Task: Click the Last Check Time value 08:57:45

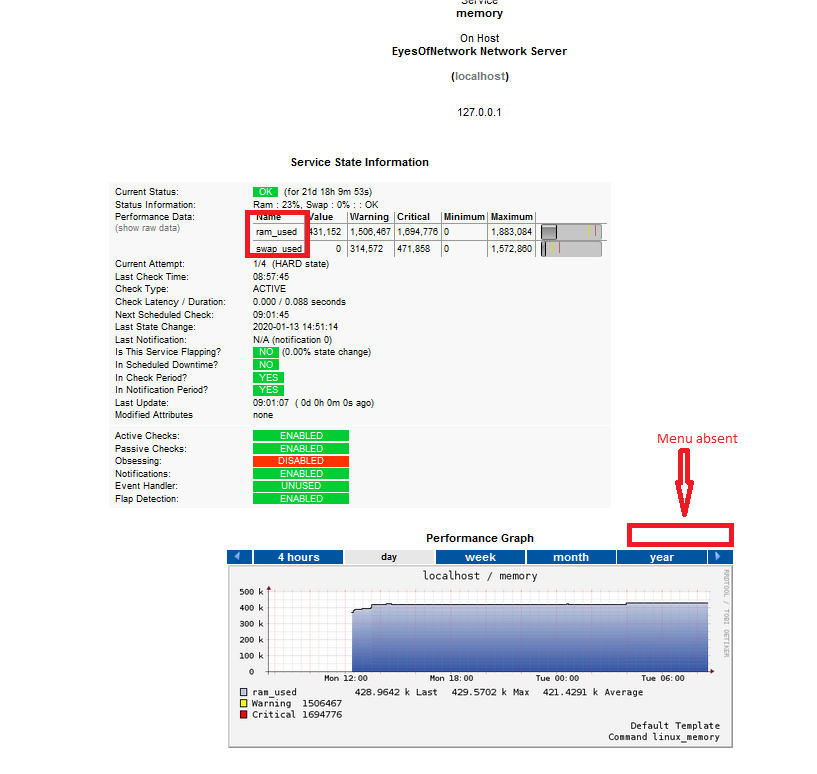Action: pyautogui.click(x=271, y=277)
